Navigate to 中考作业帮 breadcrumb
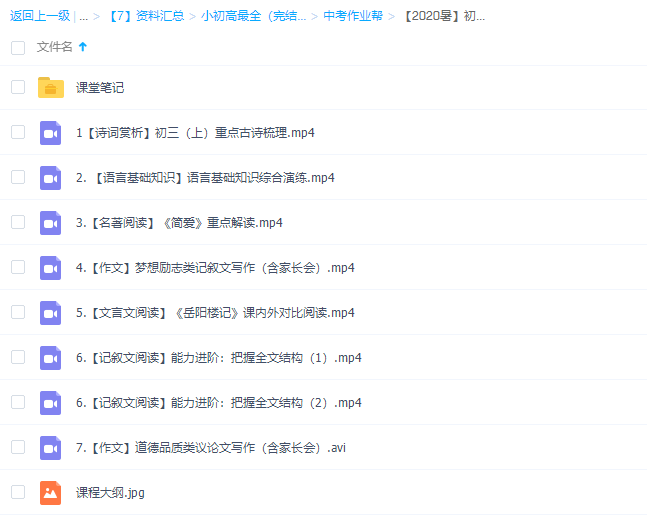The image size is (647, 516). pos(350,16)
